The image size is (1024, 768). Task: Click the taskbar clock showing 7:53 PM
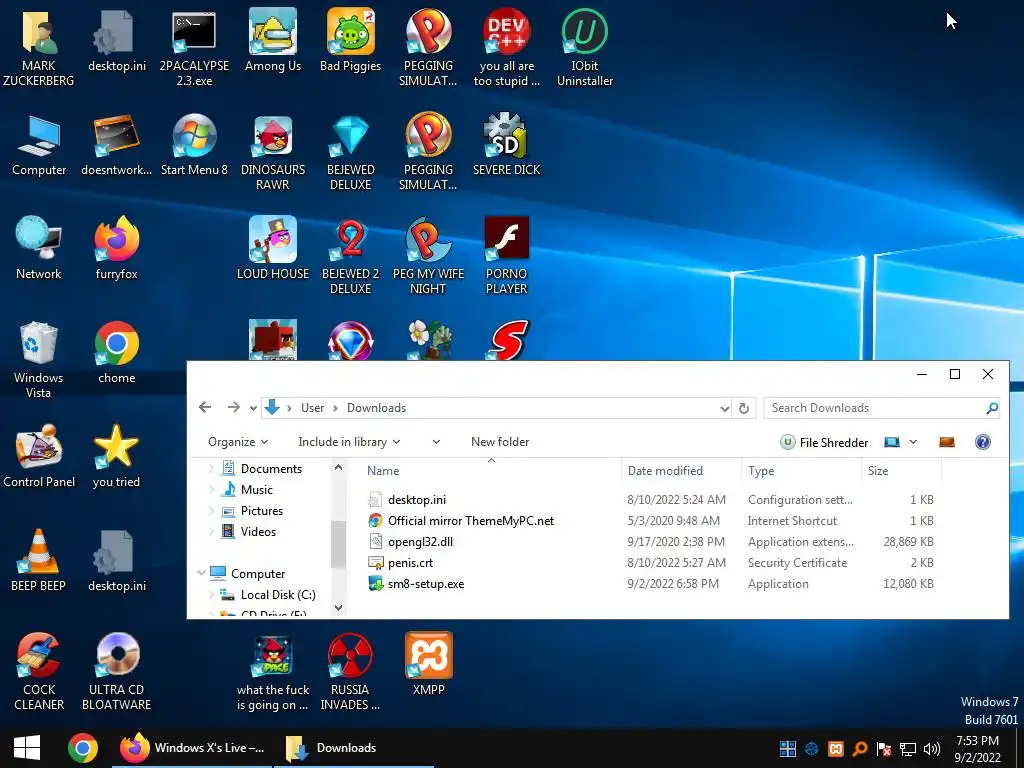click(977, 749)
